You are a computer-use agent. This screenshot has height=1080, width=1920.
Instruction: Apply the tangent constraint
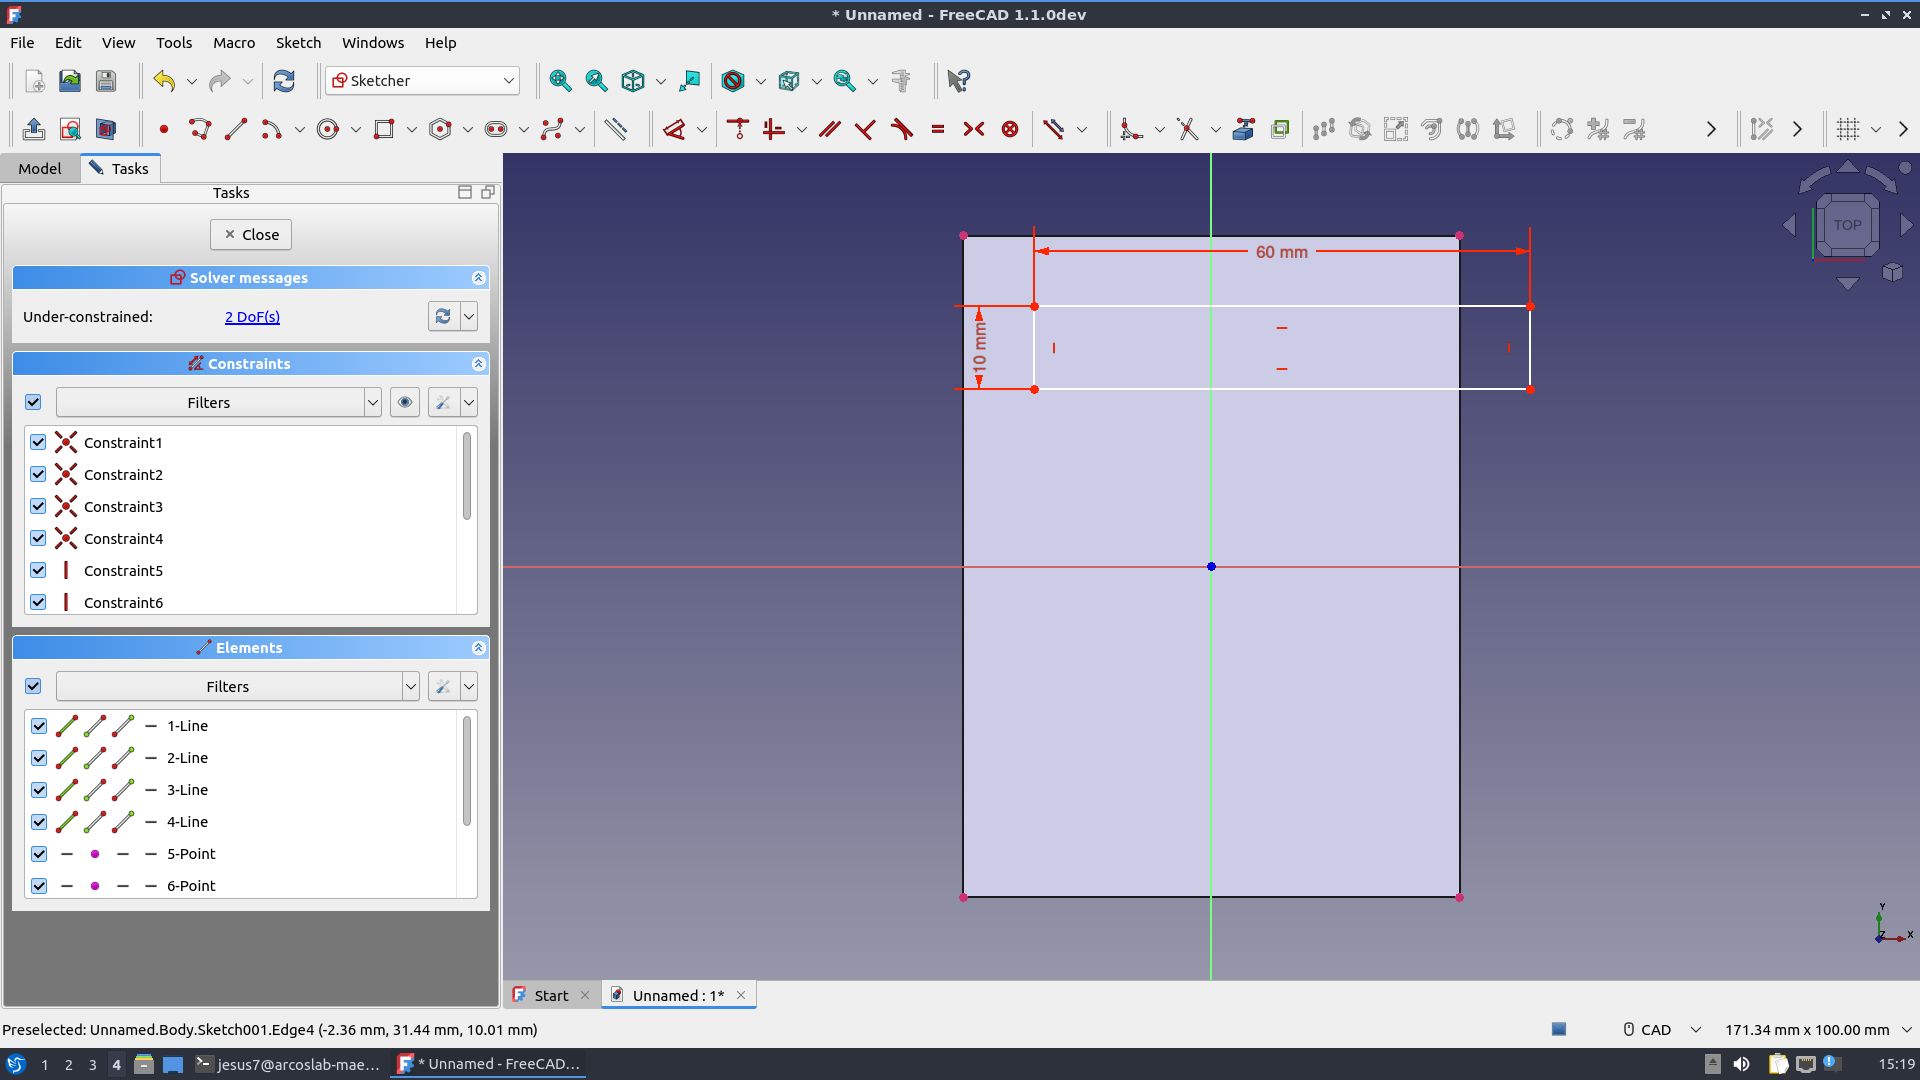click(902, 129)
